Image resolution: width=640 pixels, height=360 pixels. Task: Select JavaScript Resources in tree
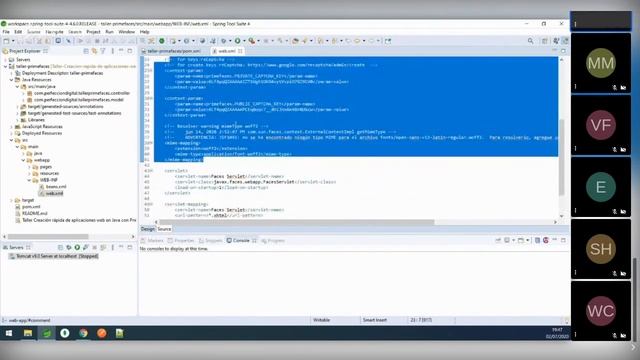[39, 127]
